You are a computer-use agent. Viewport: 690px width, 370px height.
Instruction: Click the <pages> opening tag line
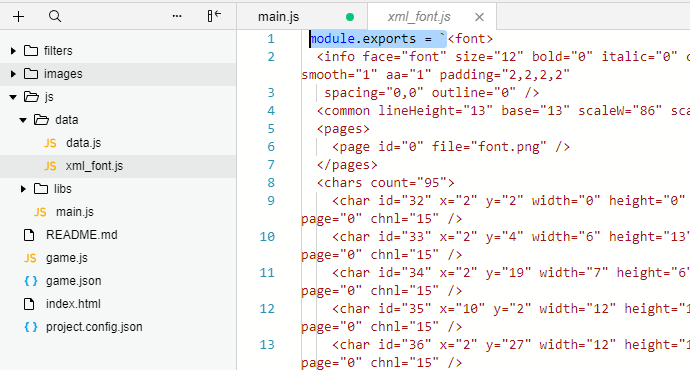(343, 129)
